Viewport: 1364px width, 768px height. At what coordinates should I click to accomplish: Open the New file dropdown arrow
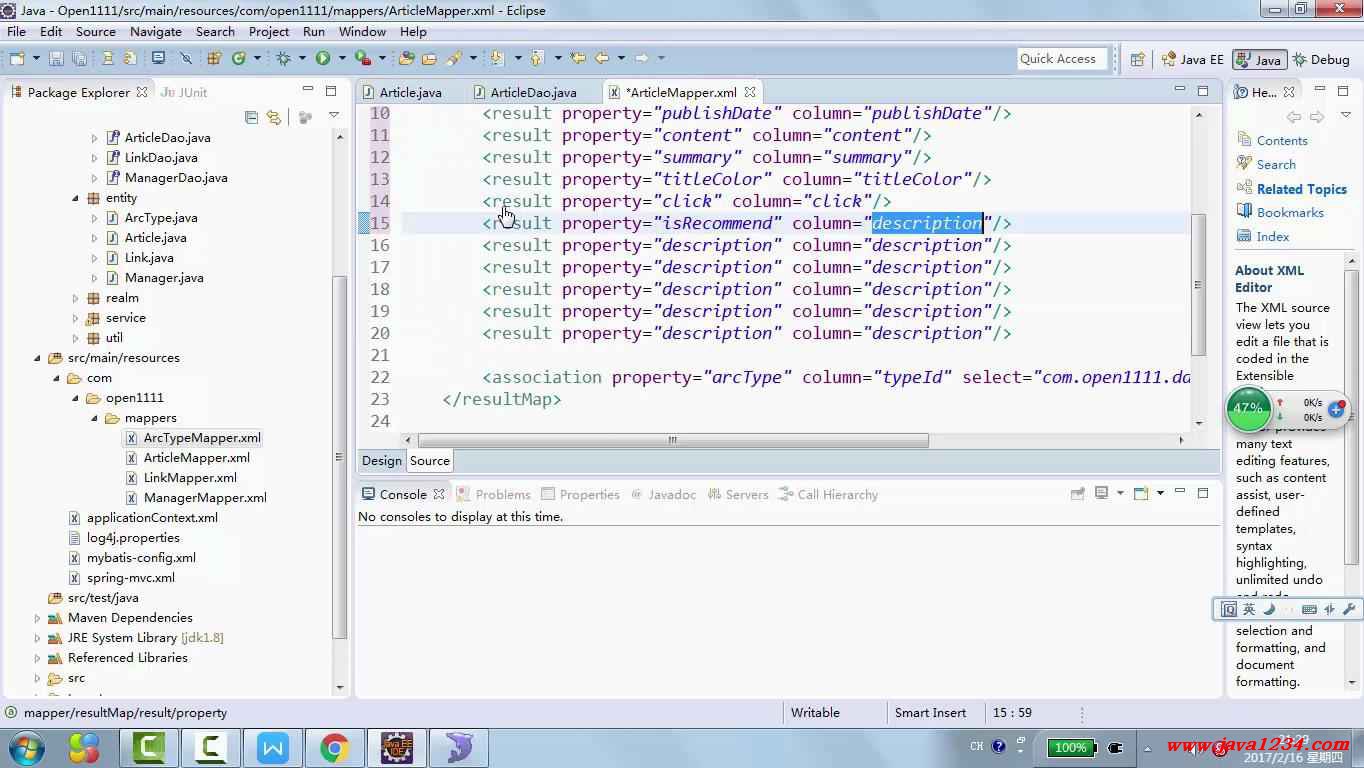36,59
